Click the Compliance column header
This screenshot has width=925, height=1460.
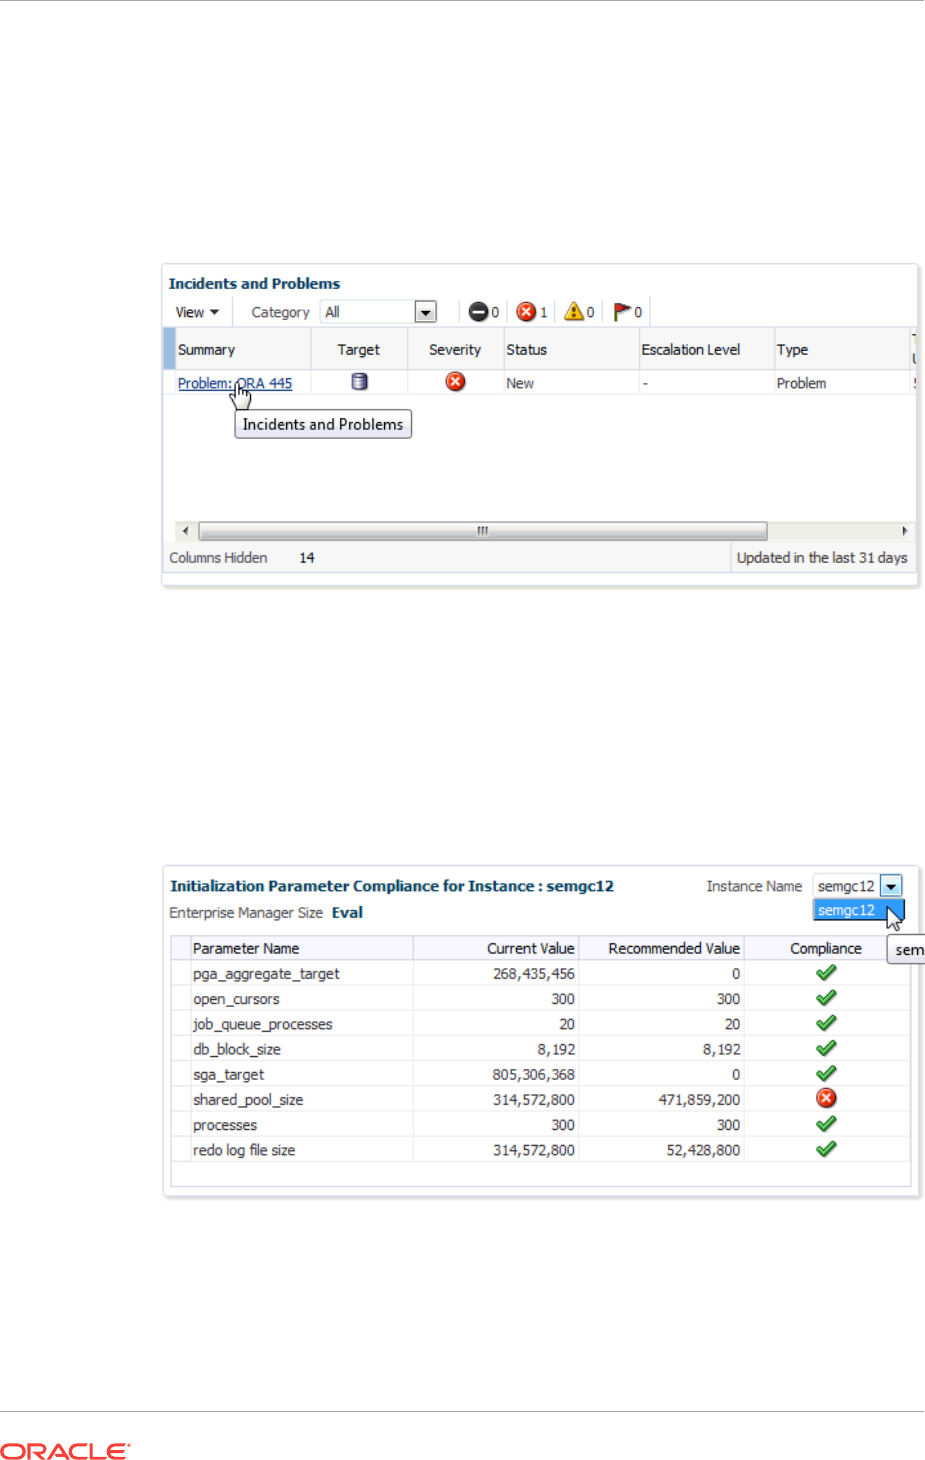point(826,948)
